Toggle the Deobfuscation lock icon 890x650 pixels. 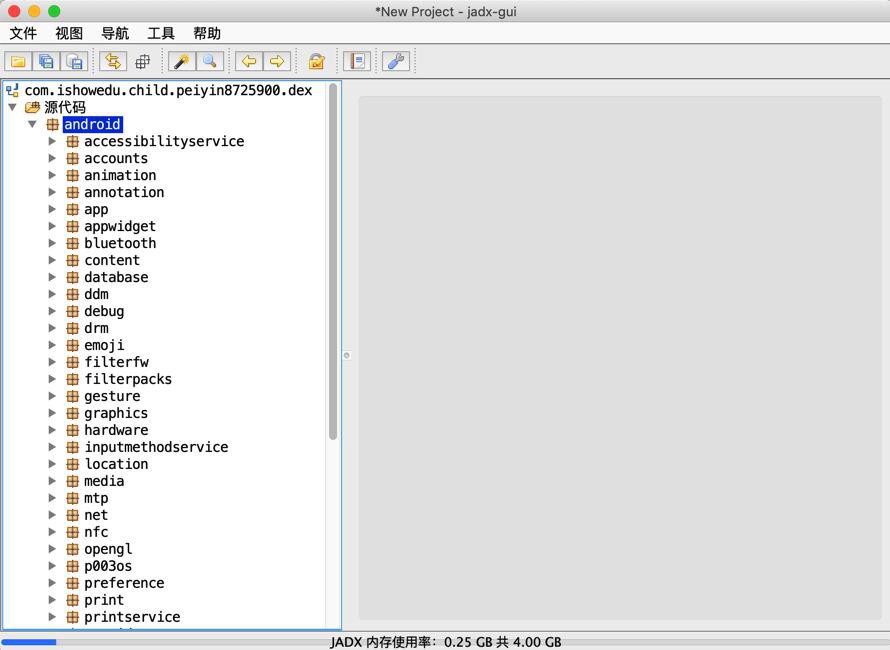(317, 61)
